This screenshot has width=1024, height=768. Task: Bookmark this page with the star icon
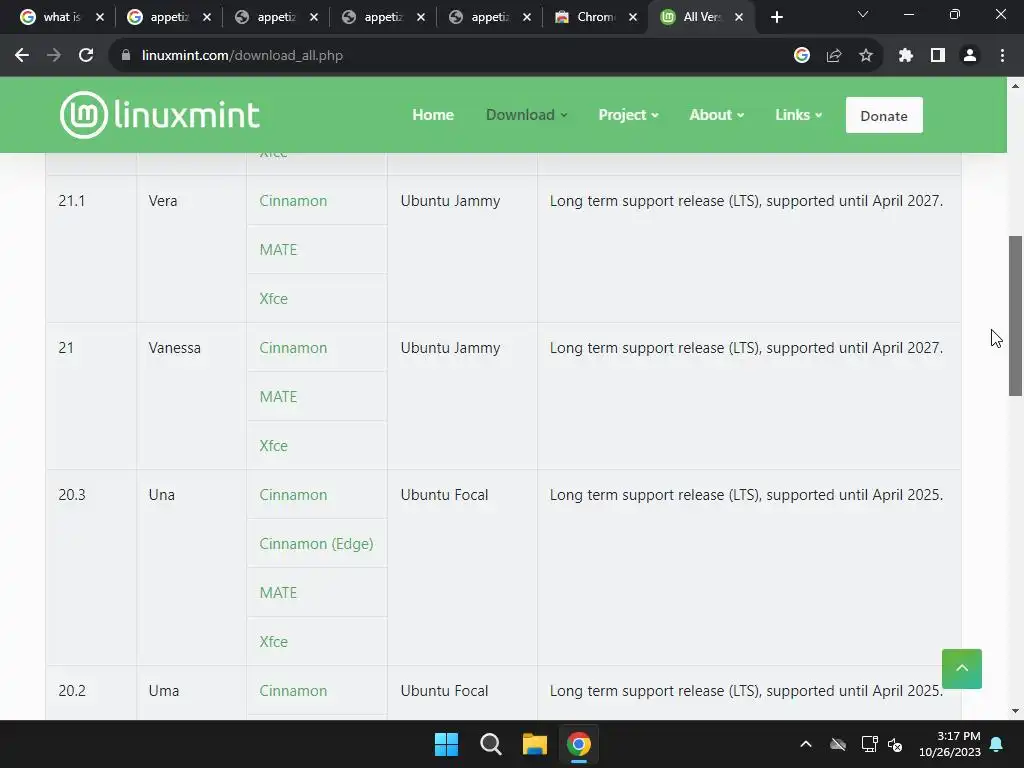click(866, 56)
